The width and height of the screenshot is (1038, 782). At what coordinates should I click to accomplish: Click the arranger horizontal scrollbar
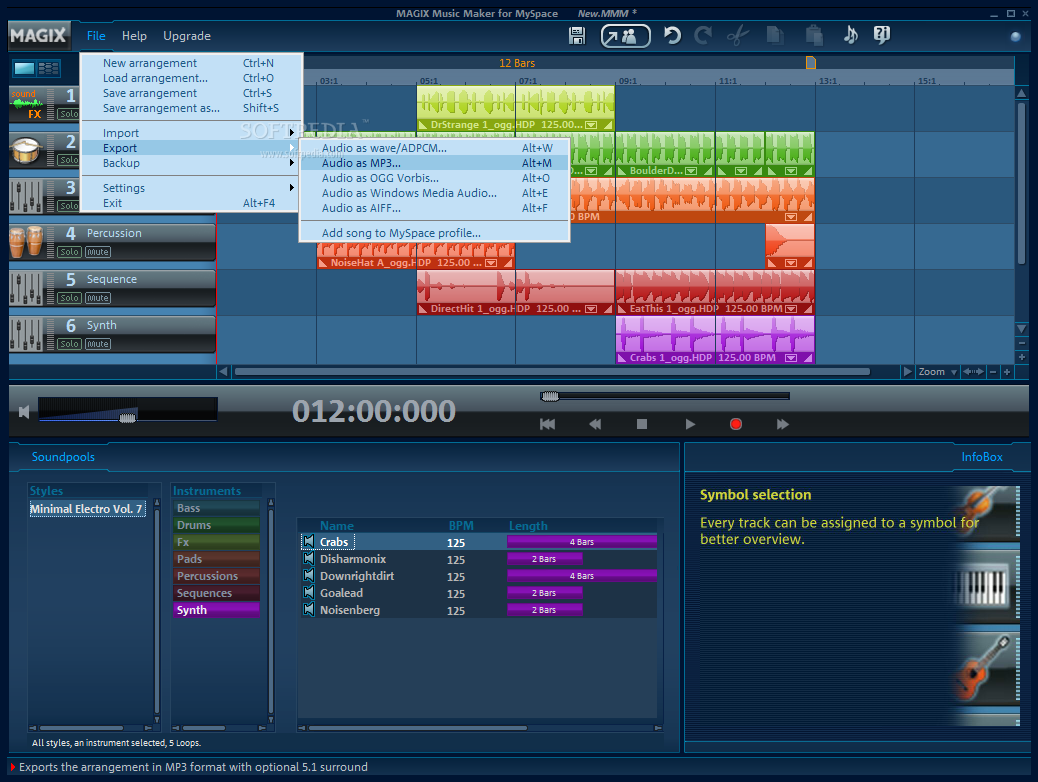tap(553, 372)
